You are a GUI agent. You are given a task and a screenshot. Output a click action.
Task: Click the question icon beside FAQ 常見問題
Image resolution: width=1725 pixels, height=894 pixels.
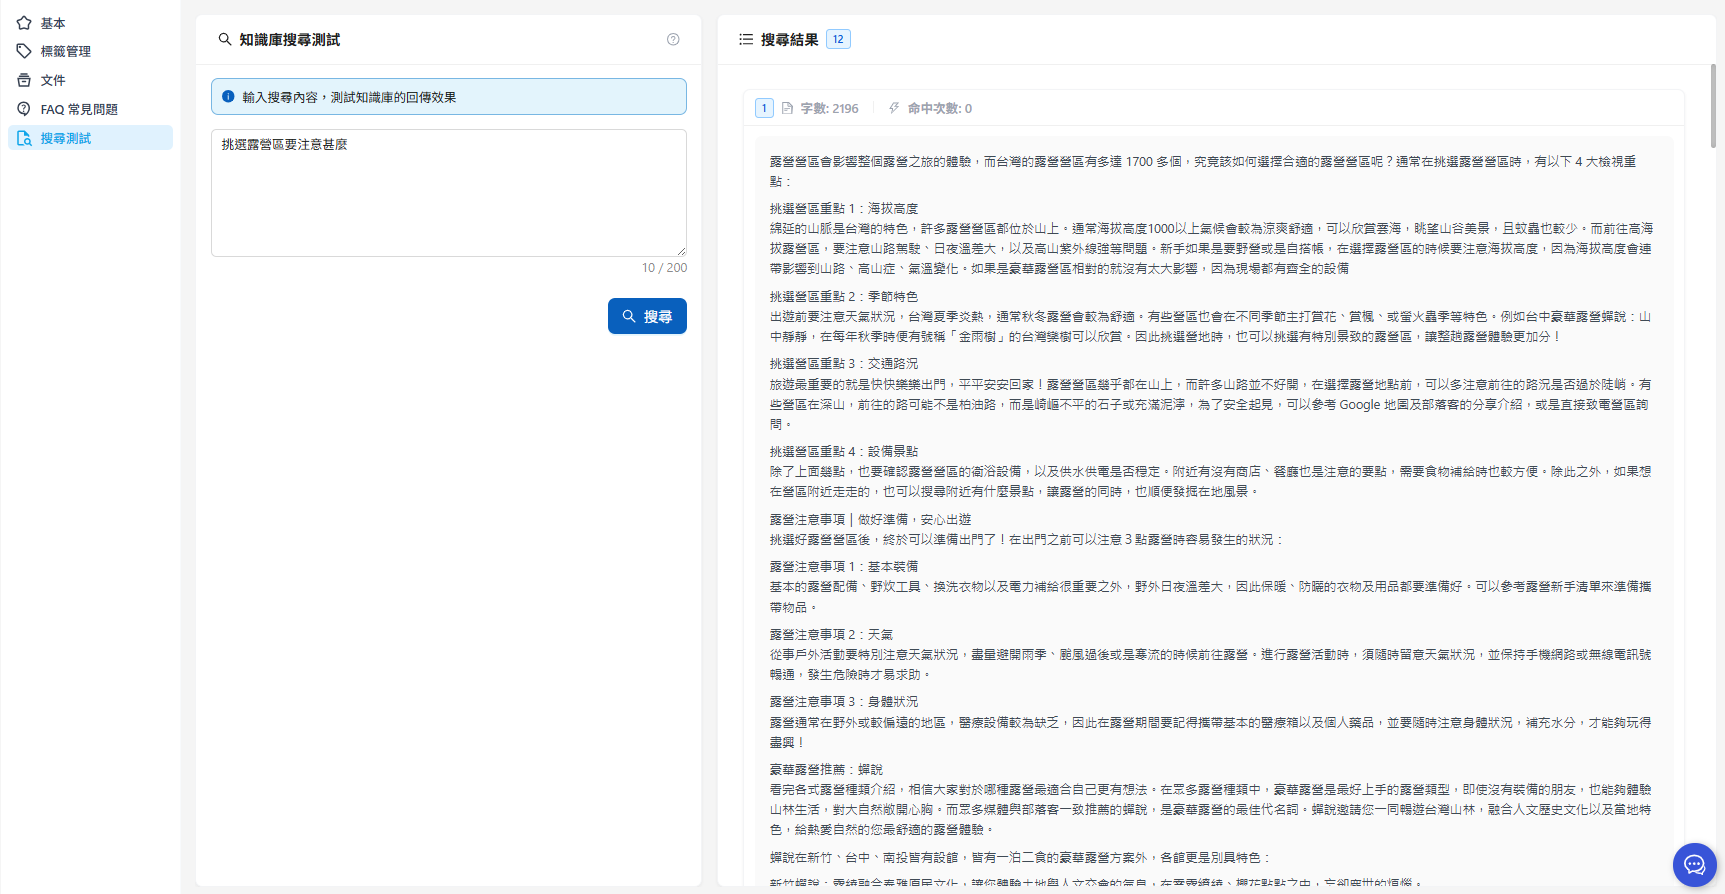click(24, 109)
